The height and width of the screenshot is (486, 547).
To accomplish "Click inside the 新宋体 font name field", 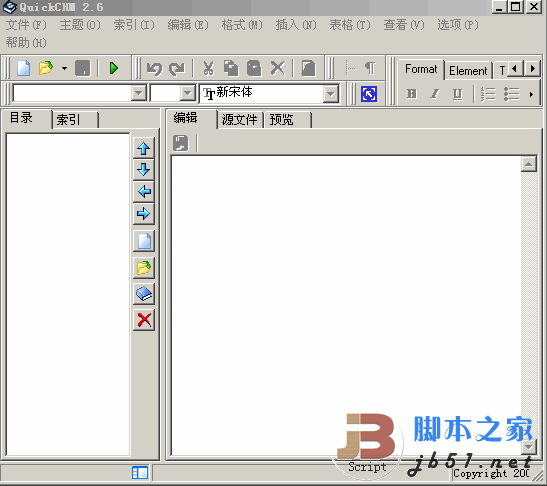I will [262, 94].
